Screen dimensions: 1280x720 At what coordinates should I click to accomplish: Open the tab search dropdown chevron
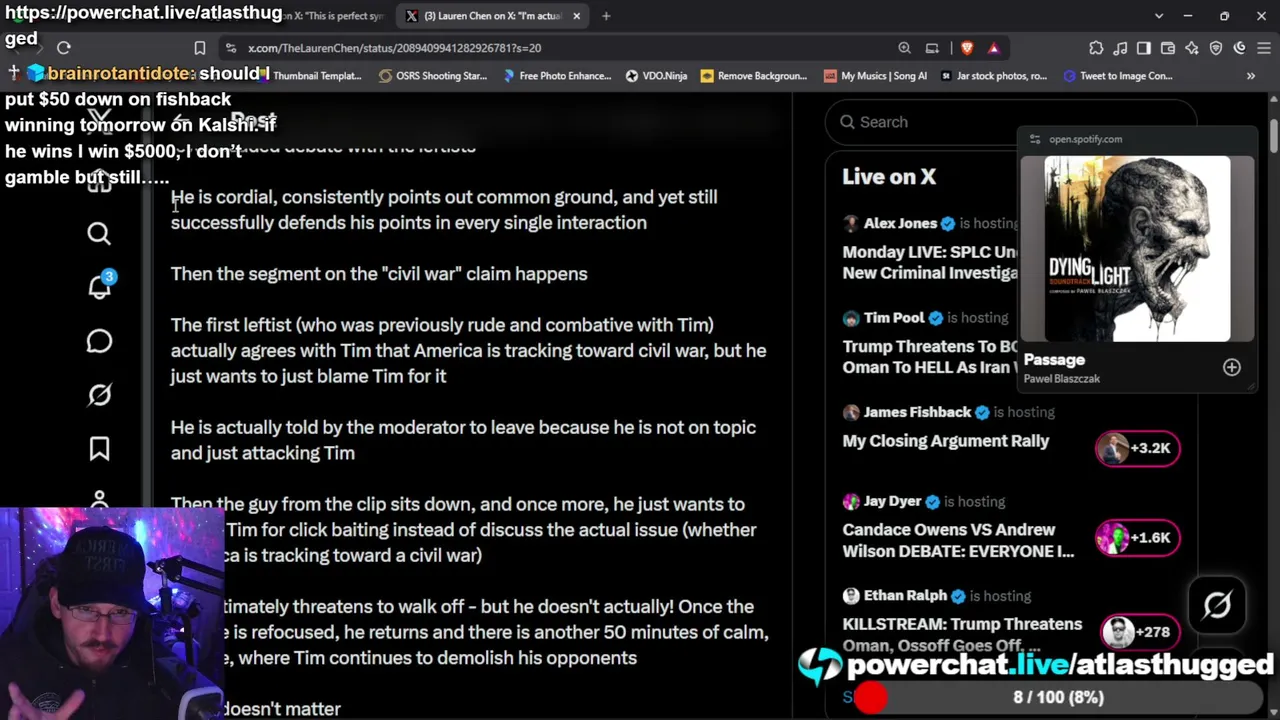coord(1159,16)
